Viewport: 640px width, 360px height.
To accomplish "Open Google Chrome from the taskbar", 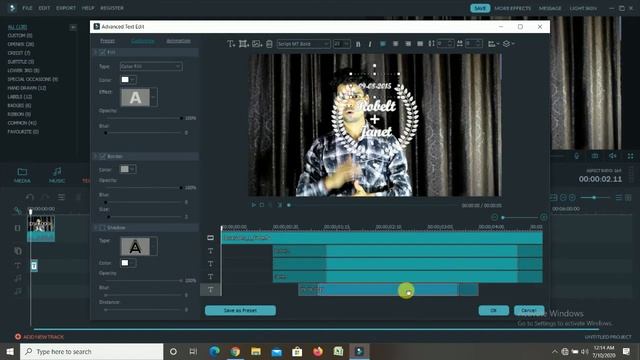I will pyautogui.click(x=235, y=351).
